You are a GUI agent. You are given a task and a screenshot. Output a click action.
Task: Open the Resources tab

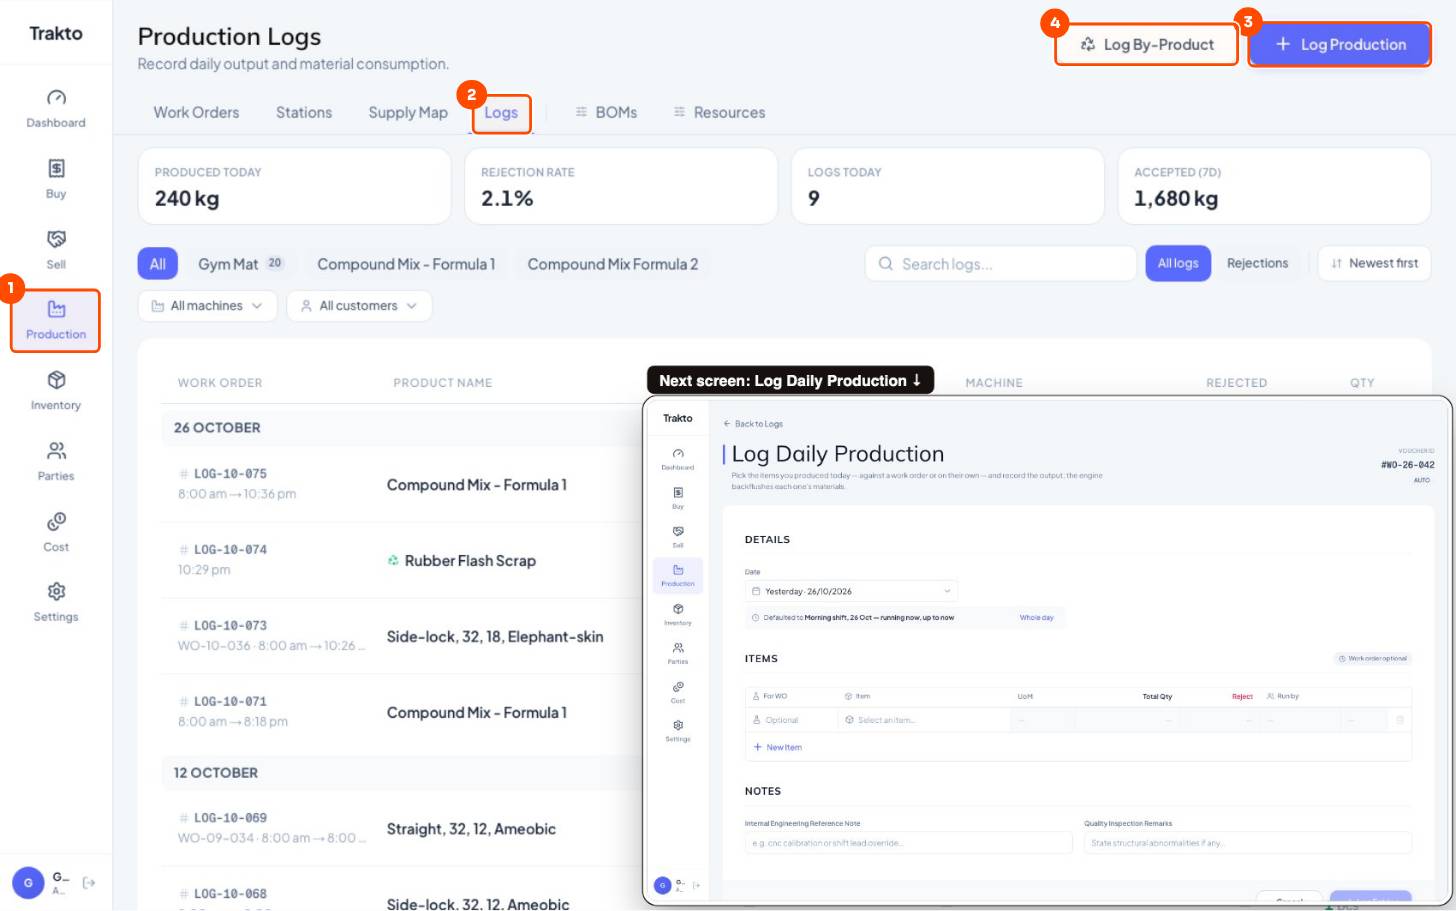(x=719, y=112)
